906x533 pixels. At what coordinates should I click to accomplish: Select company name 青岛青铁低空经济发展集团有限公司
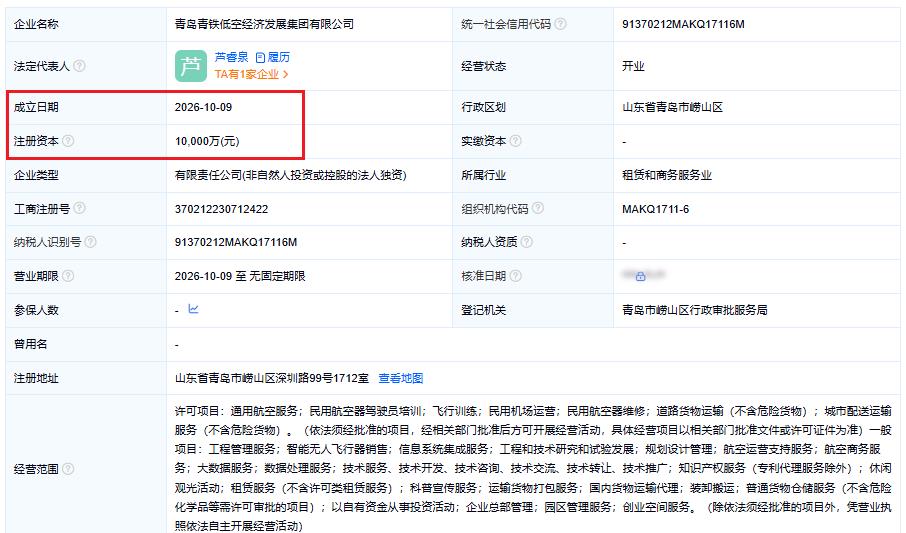tap(264, 24)
